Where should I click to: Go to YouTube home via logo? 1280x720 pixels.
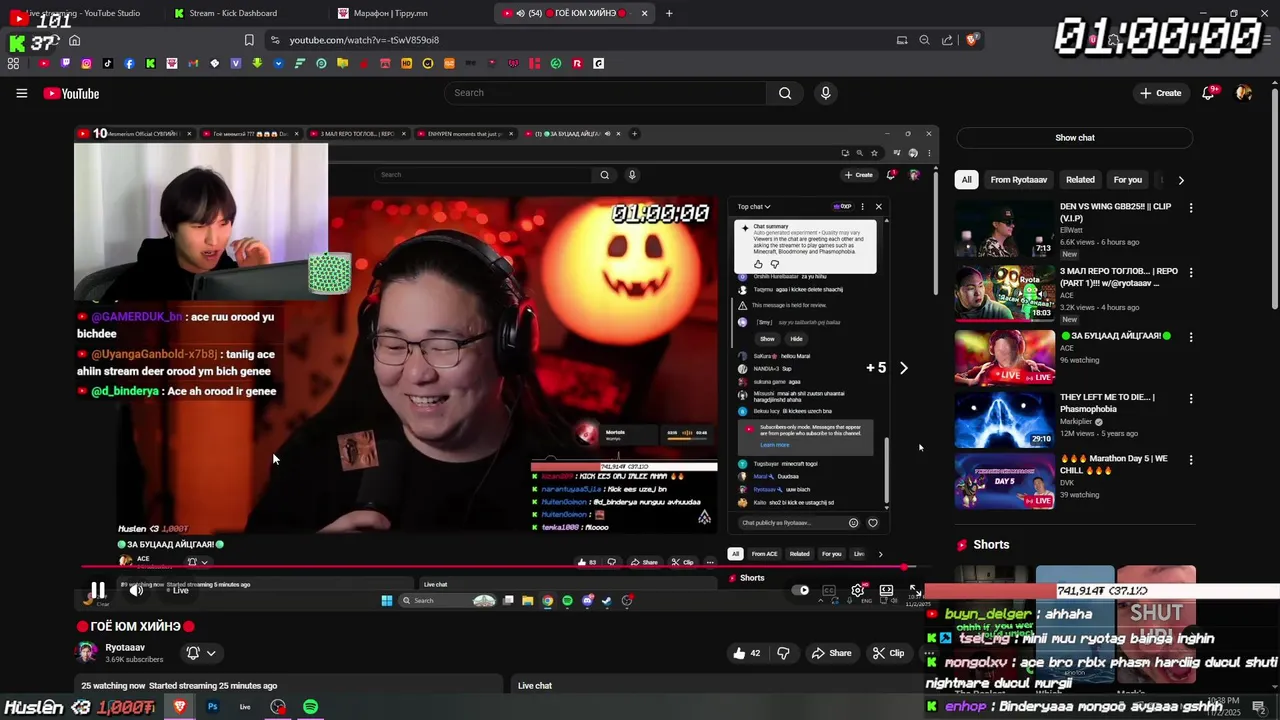click(71, 93)
